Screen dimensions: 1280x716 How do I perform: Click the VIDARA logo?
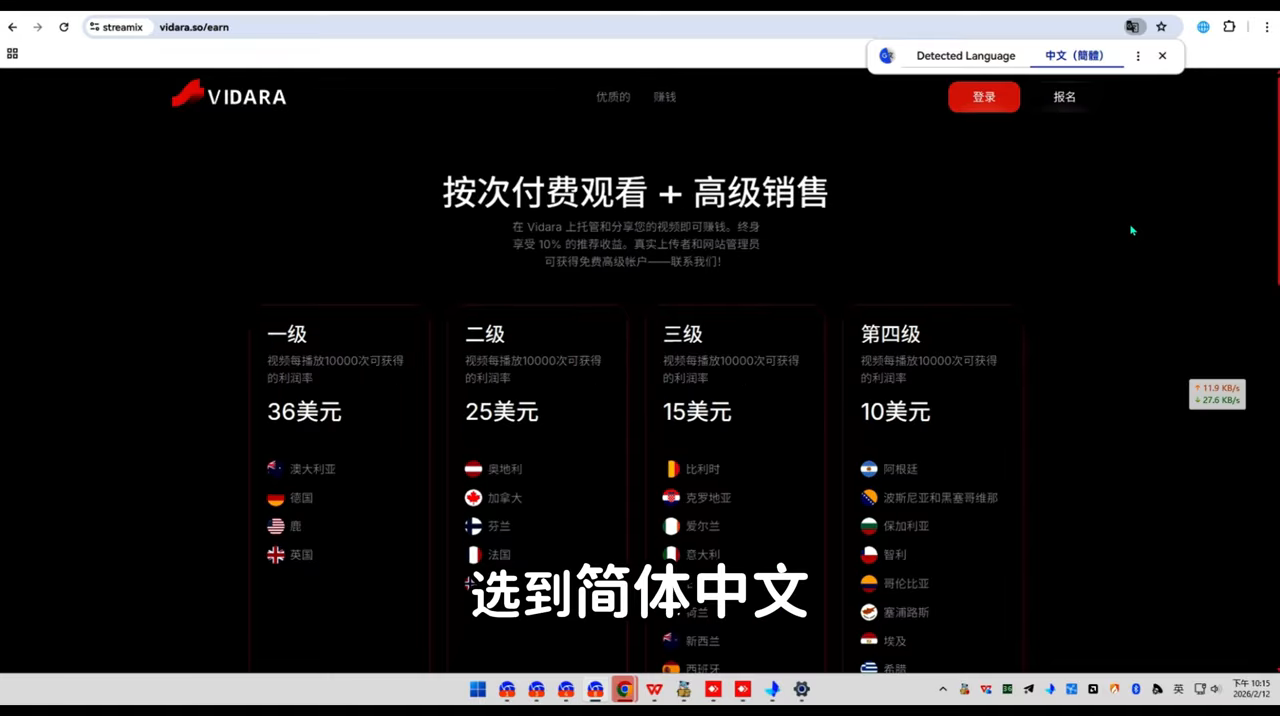(x=229, y=94)
